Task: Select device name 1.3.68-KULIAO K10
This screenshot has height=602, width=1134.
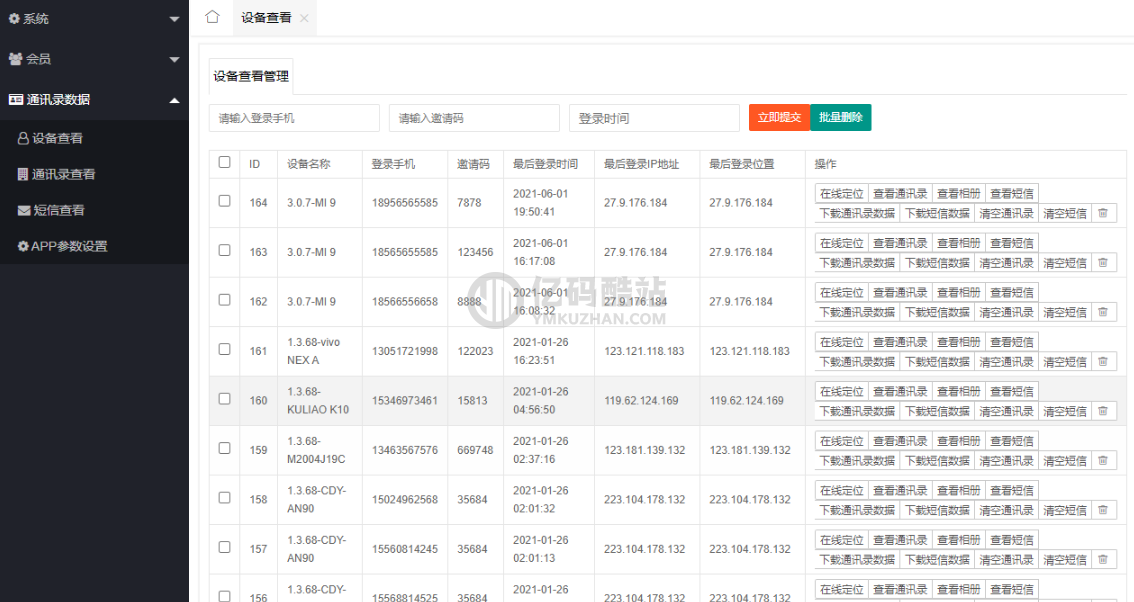Action: pyautogui.click(x=318, y=400)
